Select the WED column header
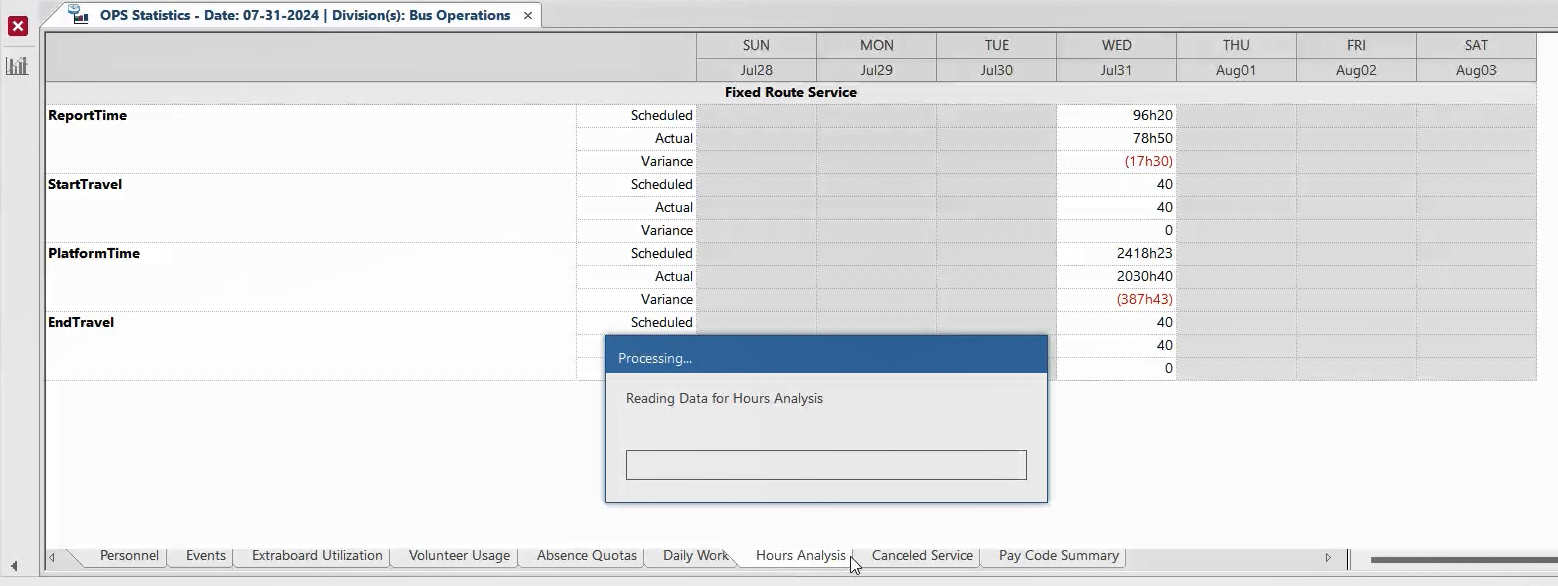1558x586 pixels. click(1116, 45)
